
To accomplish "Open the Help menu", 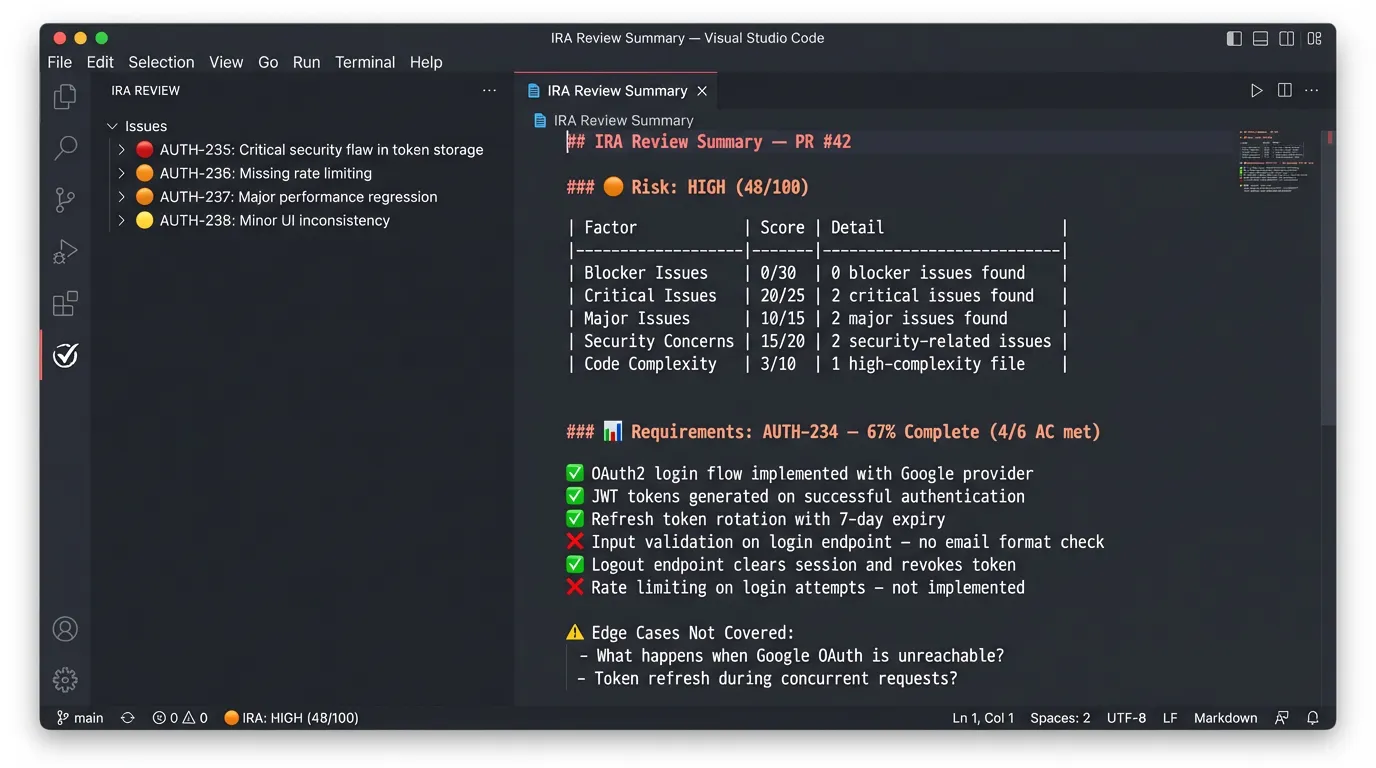I will click(x=426, y=62).
